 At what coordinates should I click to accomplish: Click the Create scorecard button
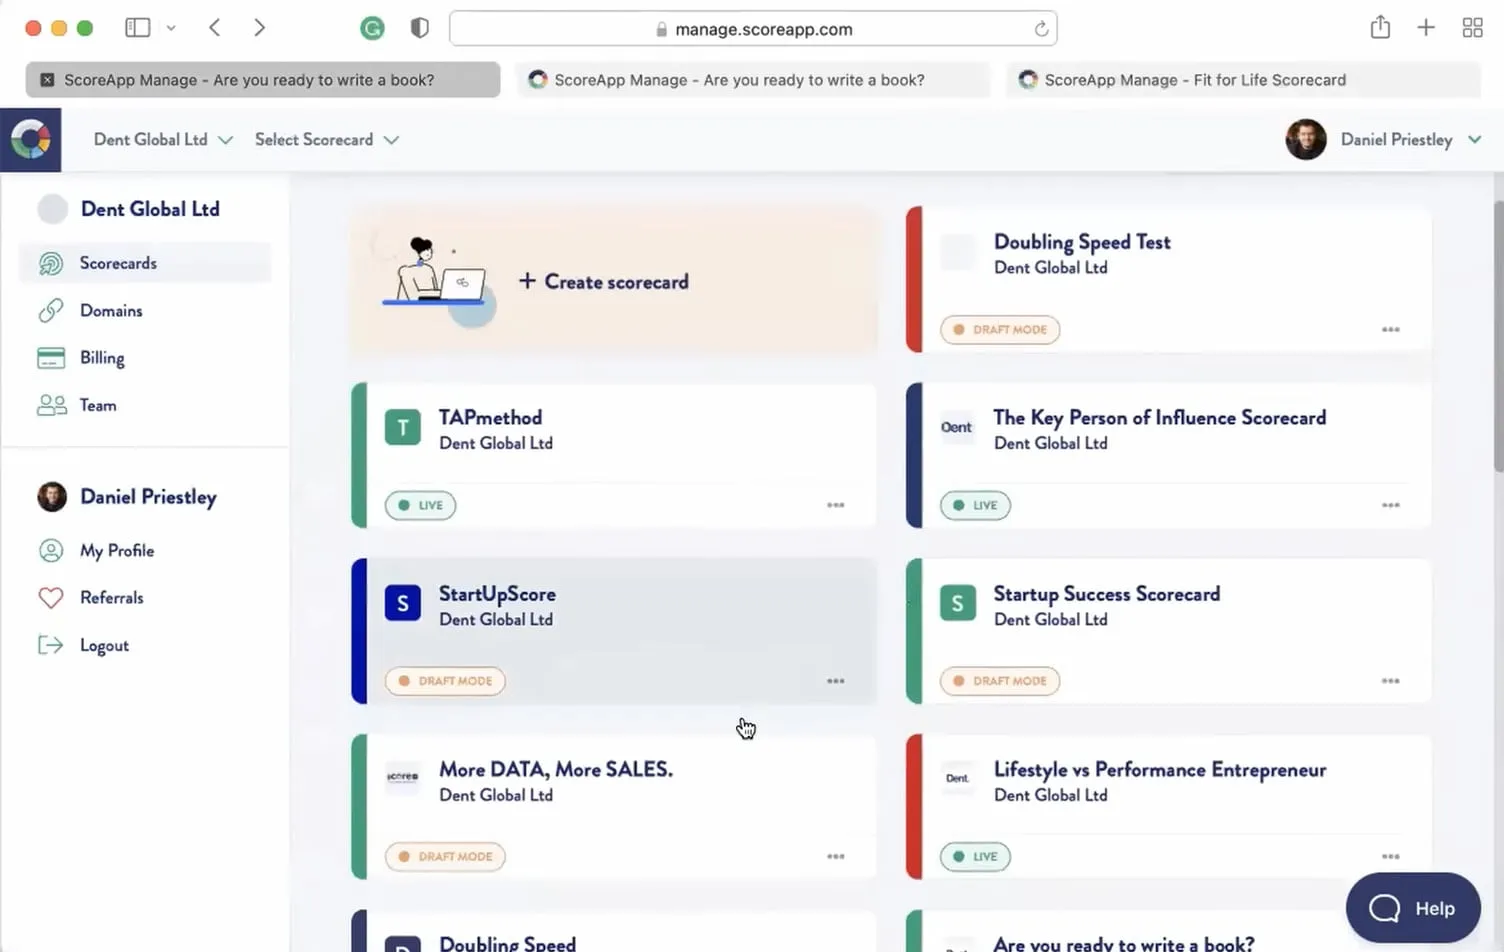(x=603, y=281)
